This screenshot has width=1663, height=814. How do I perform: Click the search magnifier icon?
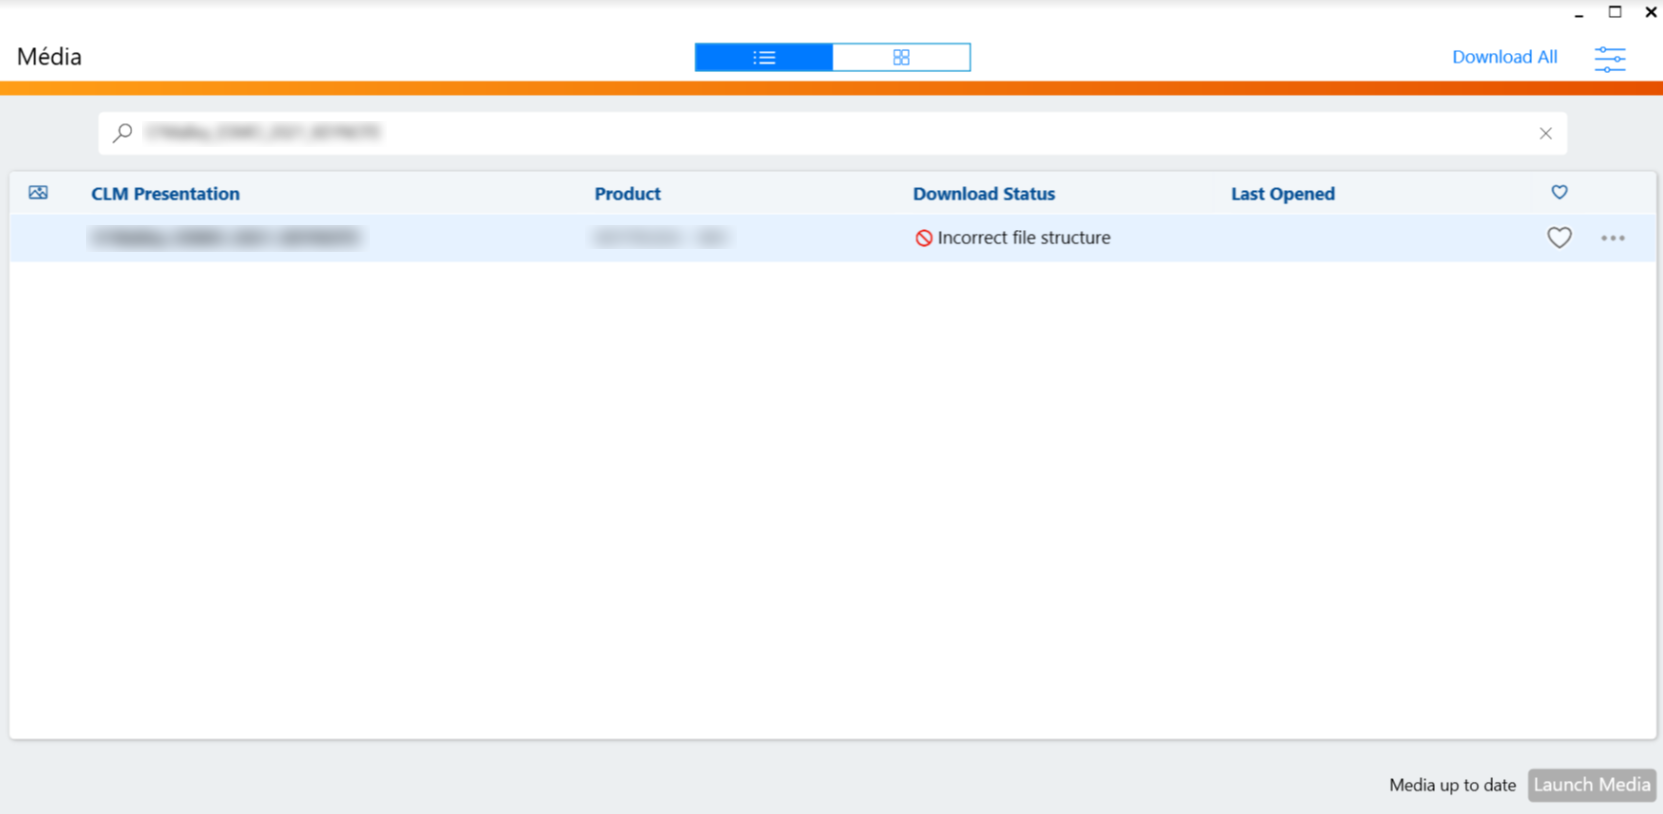tap(123, 133)
